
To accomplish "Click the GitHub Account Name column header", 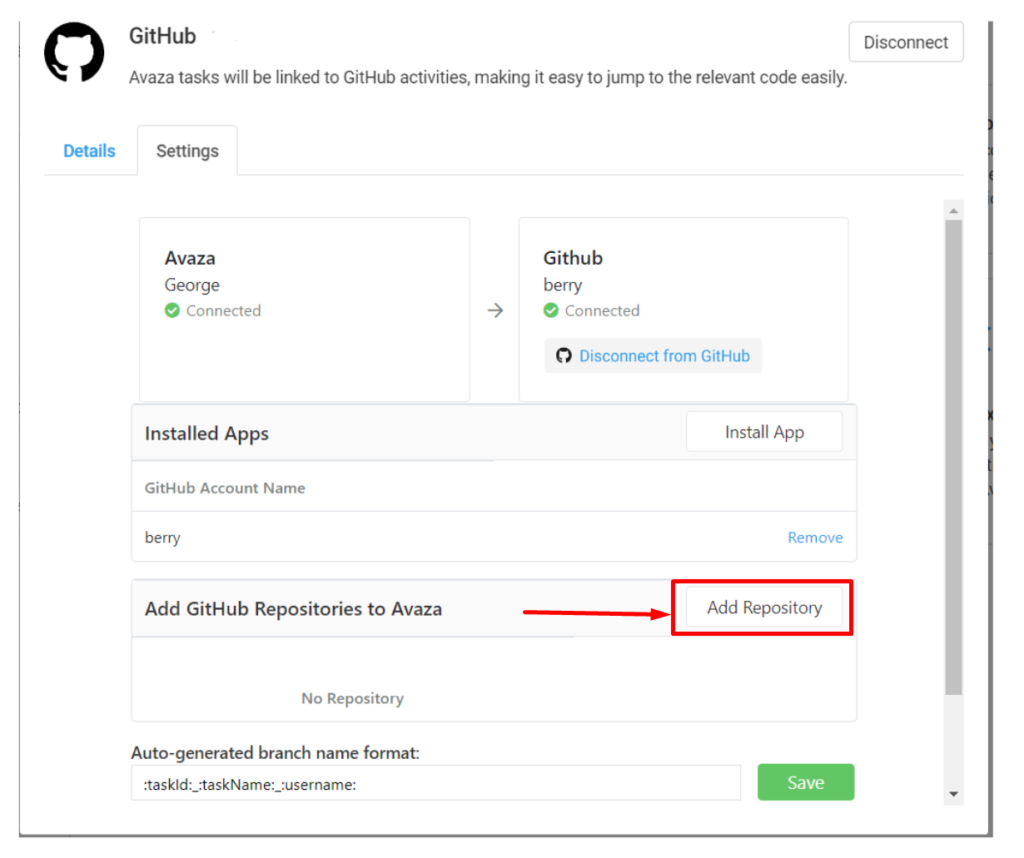I will coord(225,488).
